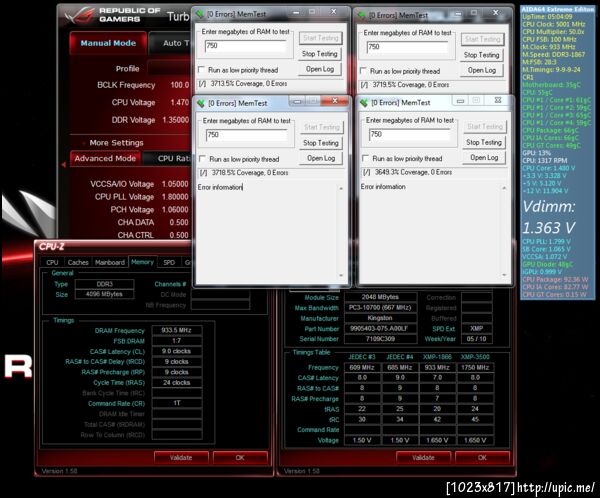Click part number 9905403-075.A00LF
600x498 pixels.
coord(380,328)
